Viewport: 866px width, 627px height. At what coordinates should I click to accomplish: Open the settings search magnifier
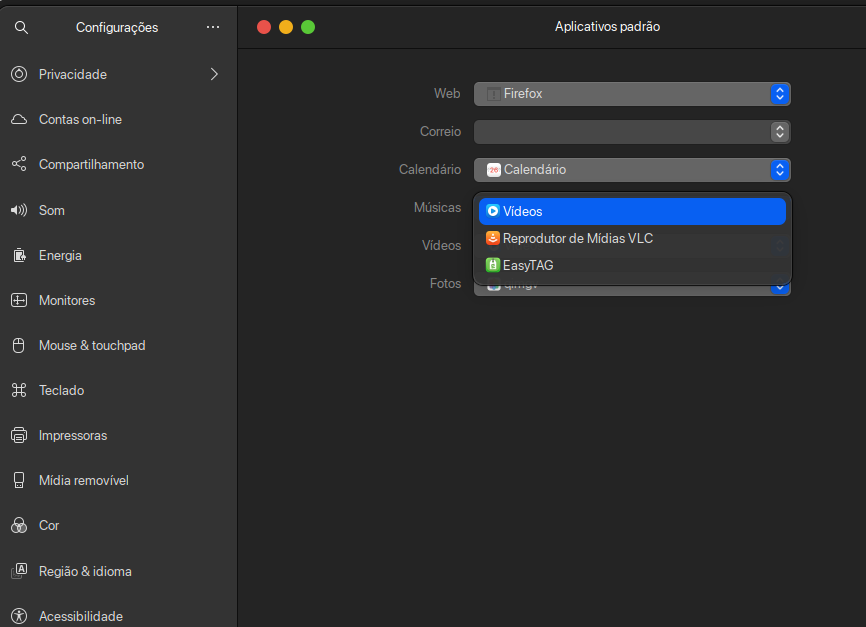click(x=21, y=27)
